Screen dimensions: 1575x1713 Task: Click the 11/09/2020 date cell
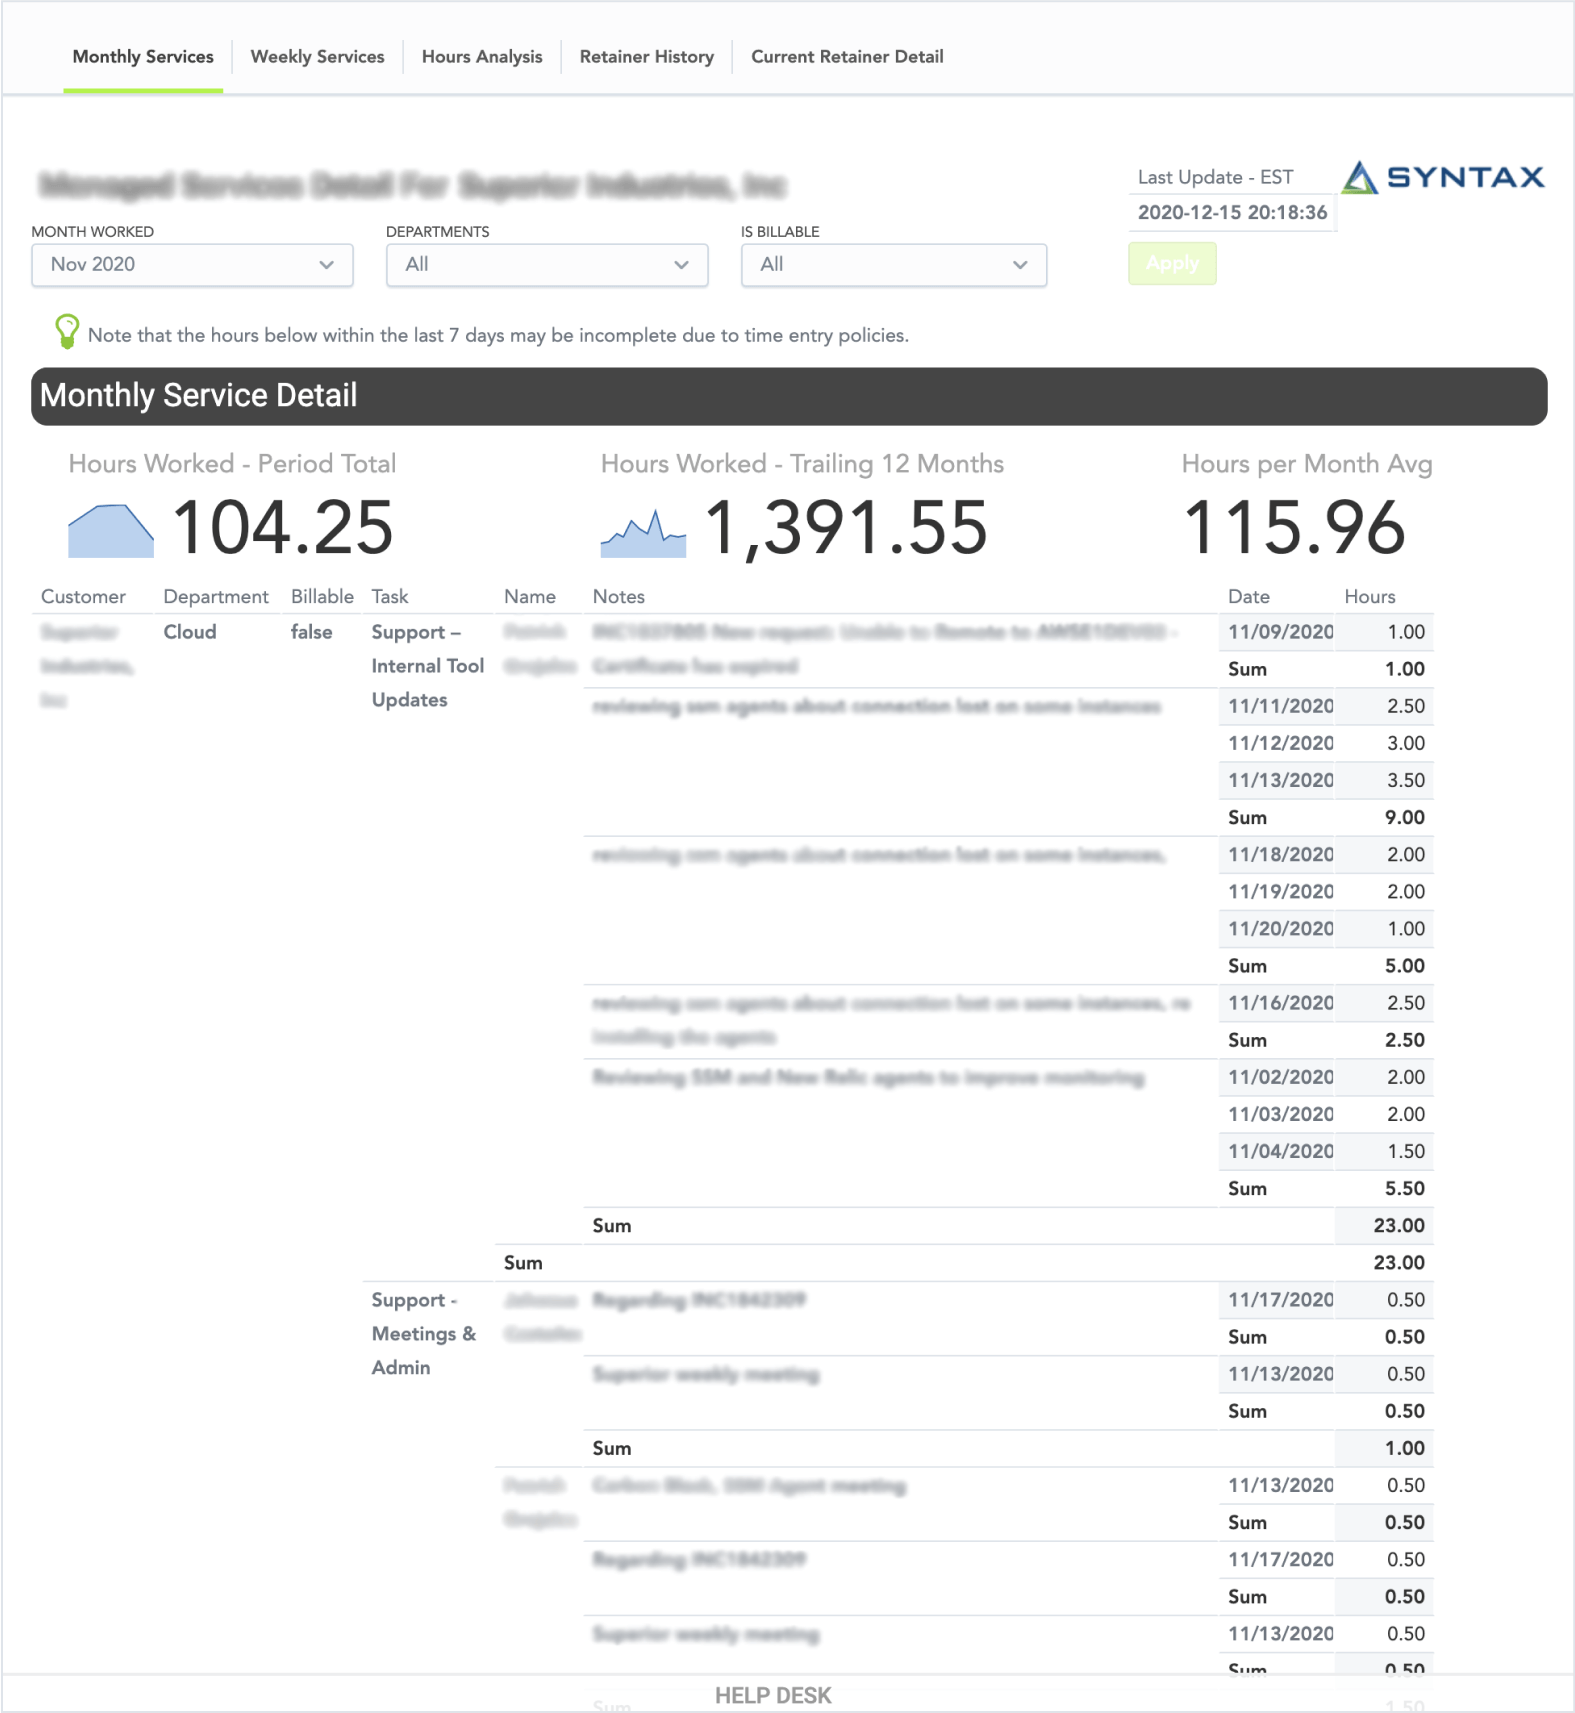pos(1280,632)
